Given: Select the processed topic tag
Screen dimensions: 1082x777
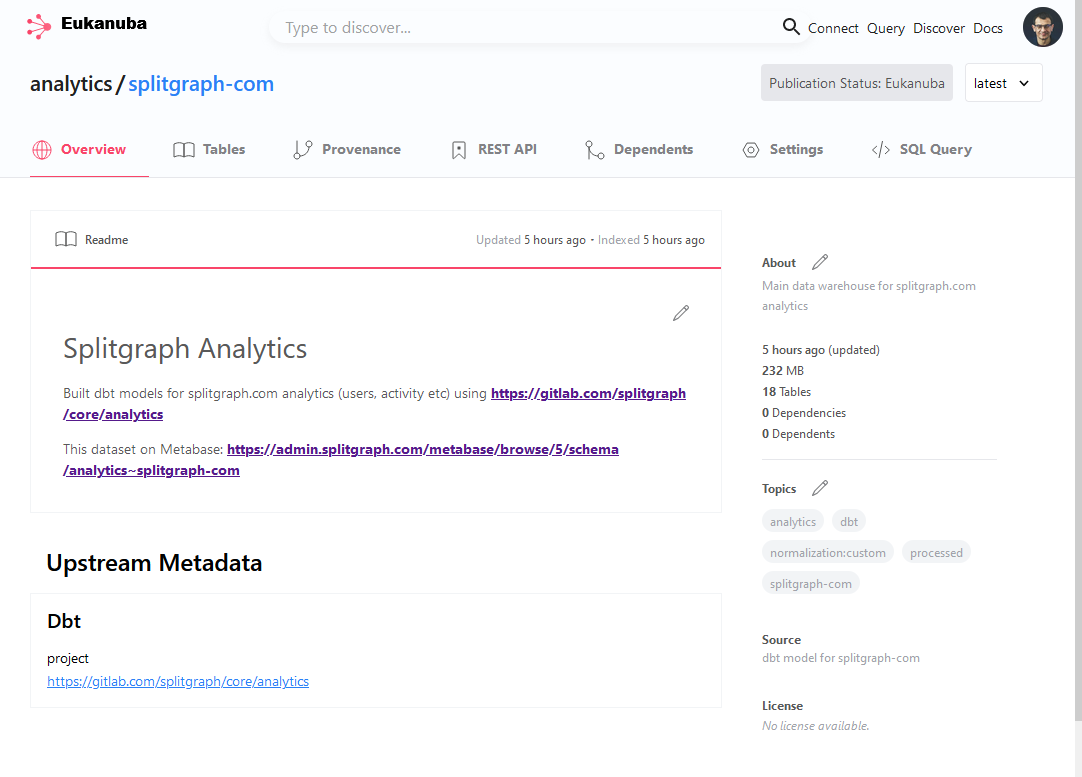Looking at the screenshot, I should pos(936,553).
